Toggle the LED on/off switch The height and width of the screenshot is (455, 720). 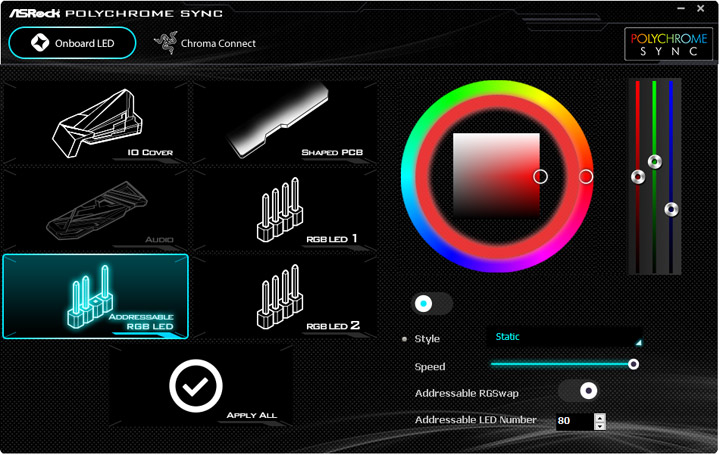432,303
